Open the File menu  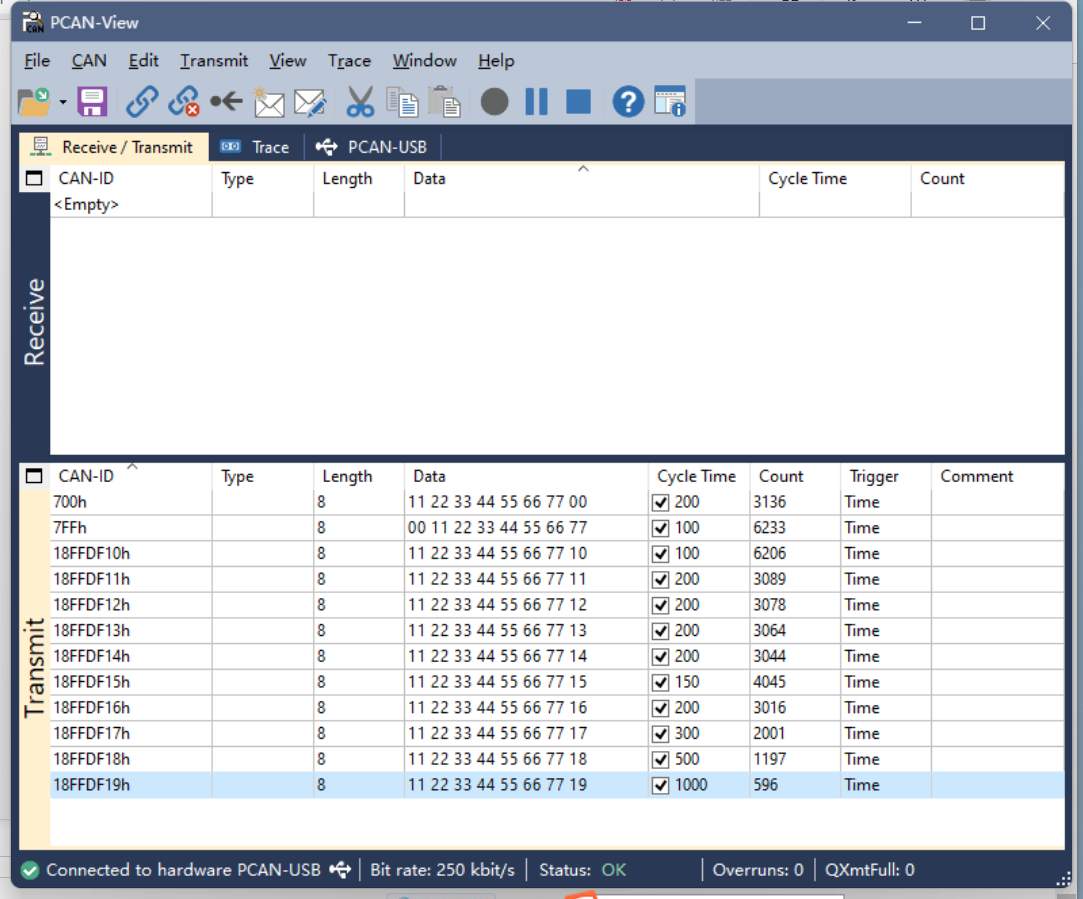click(37, 61)
